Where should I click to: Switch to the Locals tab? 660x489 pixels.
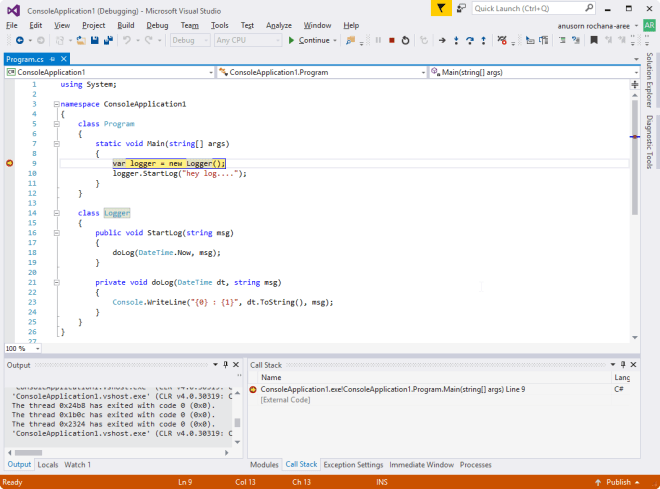click(48, 464)
